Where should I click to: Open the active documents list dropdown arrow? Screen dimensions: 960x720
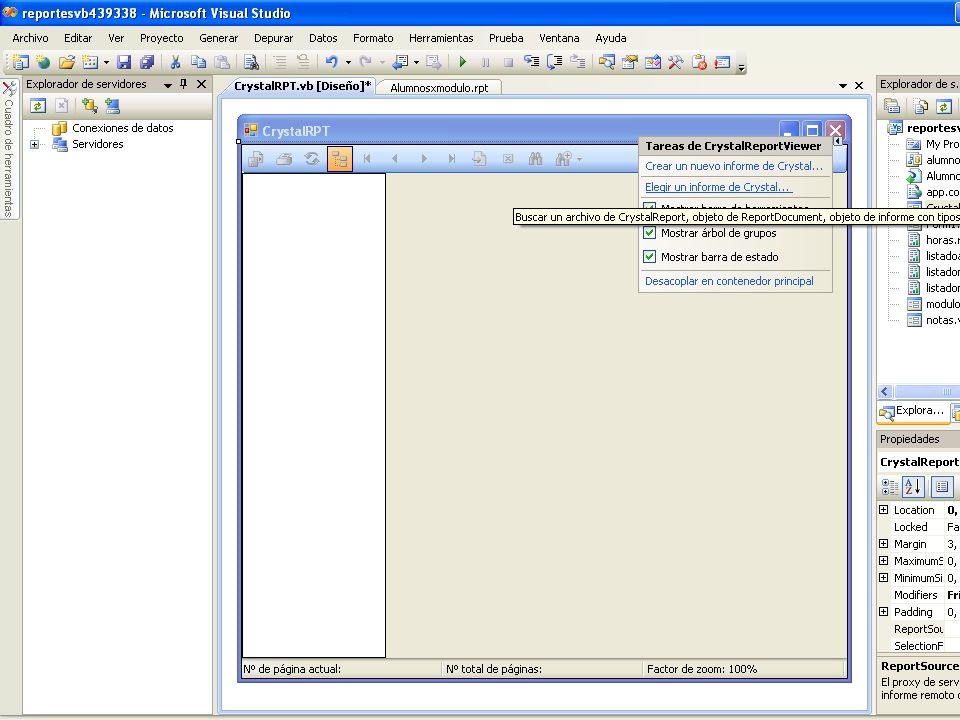coord(843,86)
